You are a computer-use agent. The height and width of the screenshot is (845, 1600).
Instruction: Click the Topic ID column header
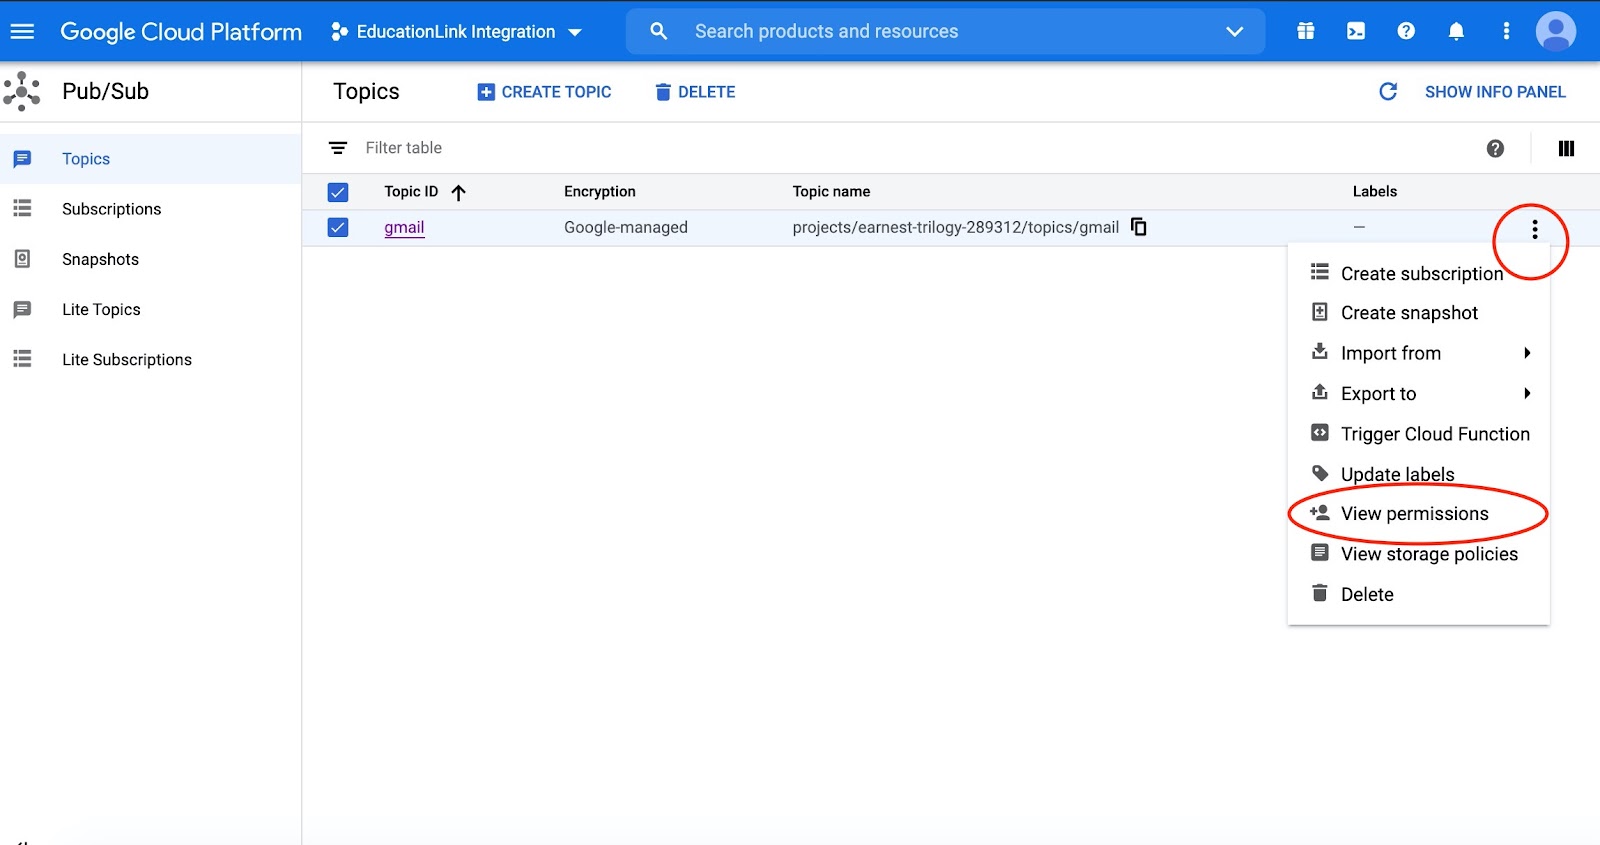tap(411, 192)
